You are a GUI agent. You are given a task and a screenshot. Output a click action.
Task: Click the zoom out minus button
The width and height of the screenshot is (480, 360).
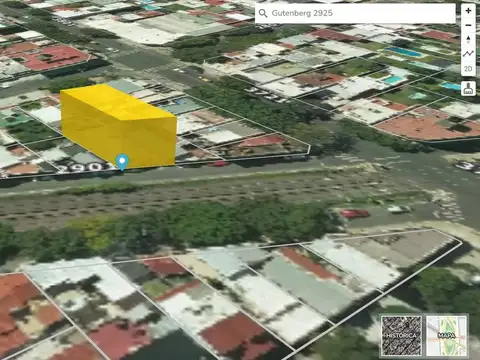[468, 25]
